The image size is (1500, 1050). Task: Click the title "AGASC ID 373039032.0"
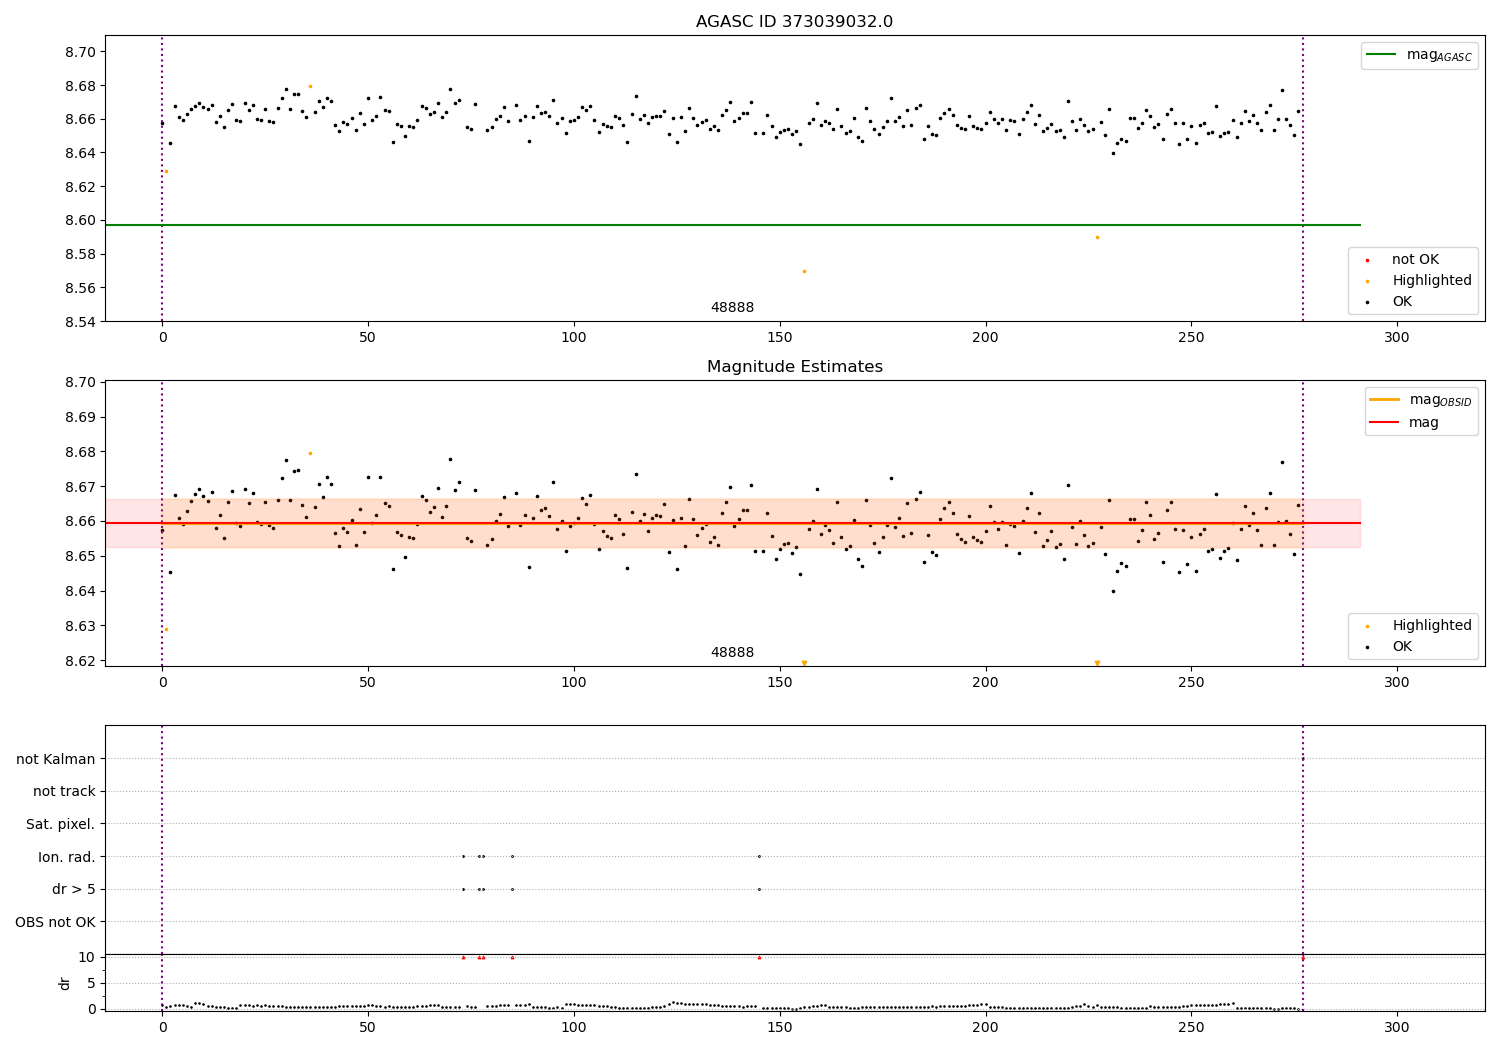pyautogui.click(x=794, y=22)
